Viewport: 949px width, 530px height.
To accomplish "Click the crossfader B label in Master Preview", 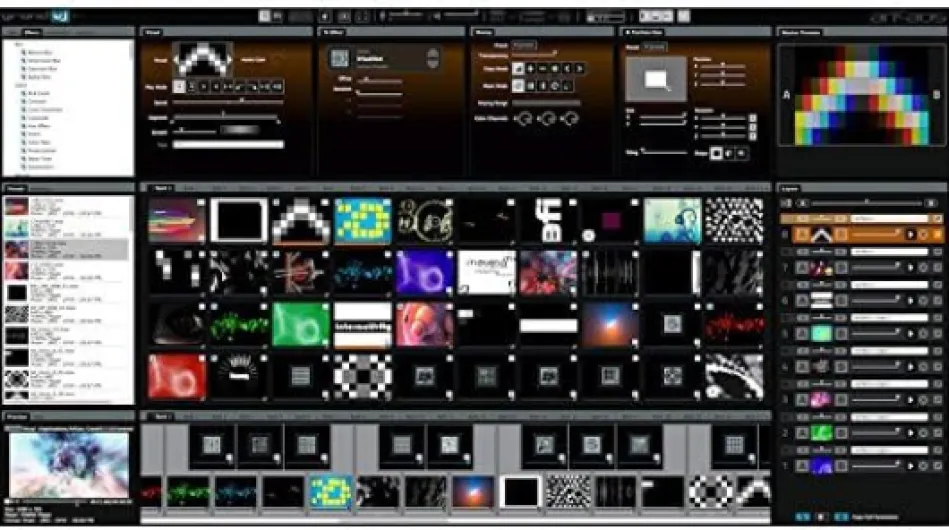I will [937, 95].
